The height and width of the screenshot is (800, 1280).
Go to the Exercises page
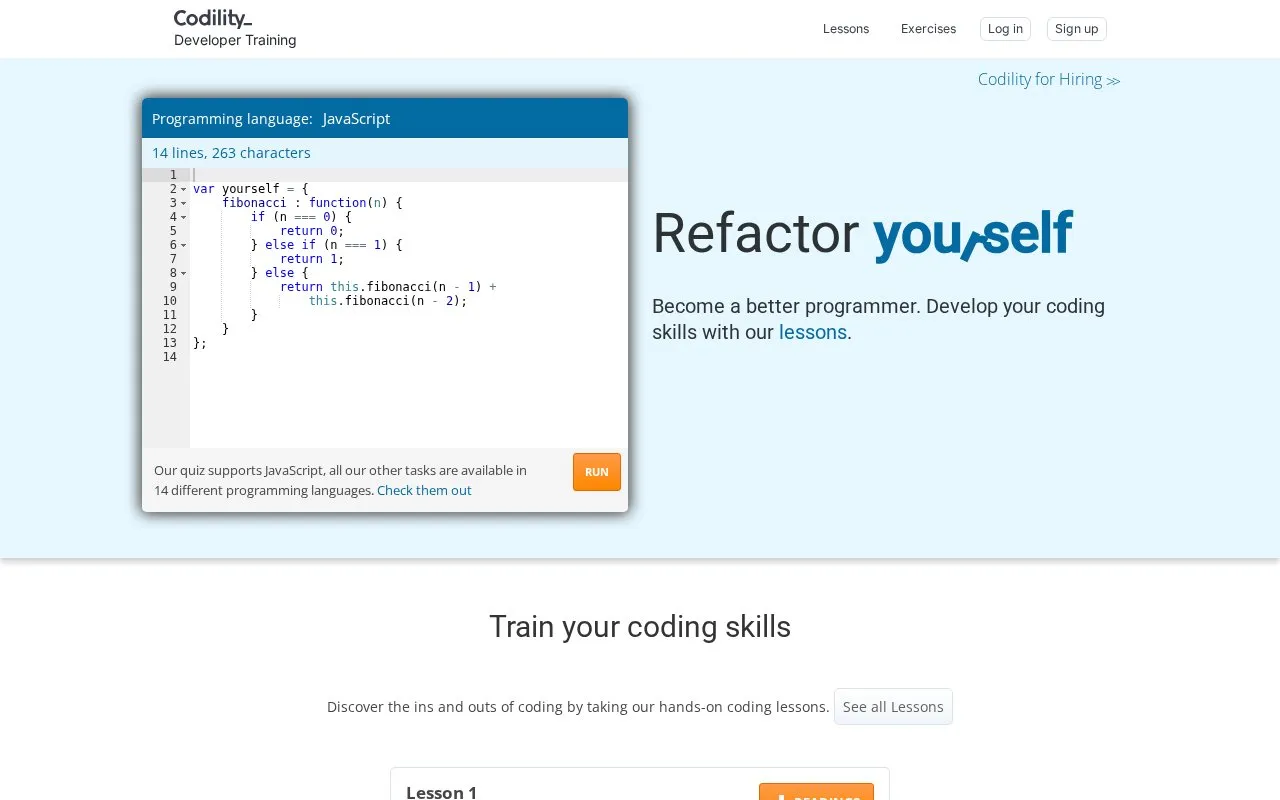pyautogui.click(x=928, y=29)
